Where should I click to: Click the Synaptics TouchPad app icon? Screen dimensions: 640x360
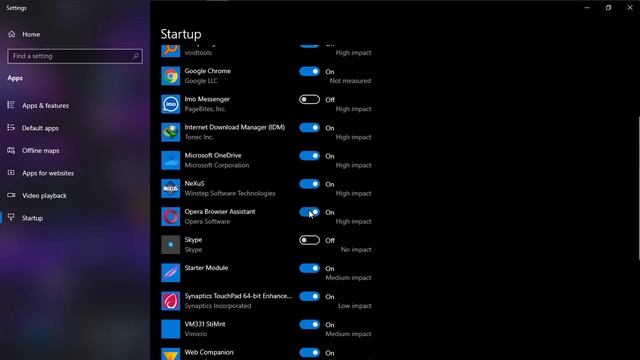click(170, 301)
